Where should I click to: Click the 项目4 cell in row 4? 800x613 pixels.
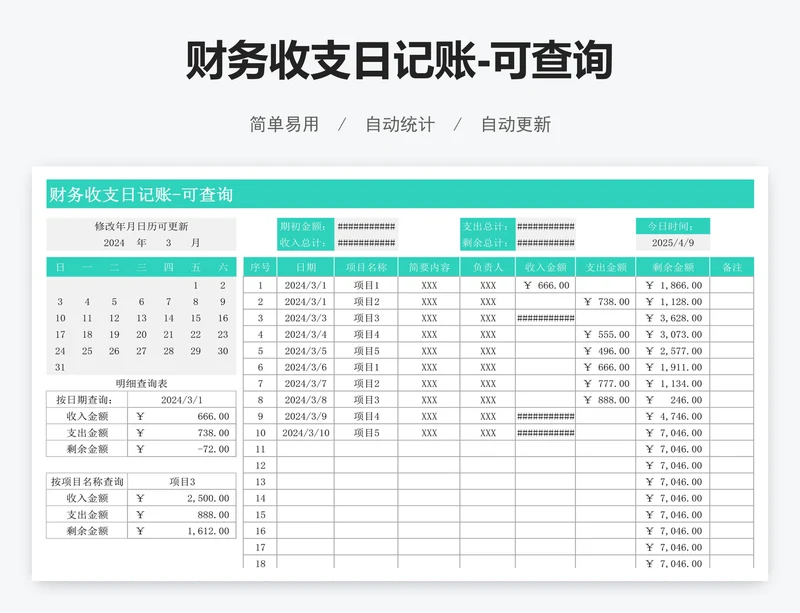pos(366,334)
